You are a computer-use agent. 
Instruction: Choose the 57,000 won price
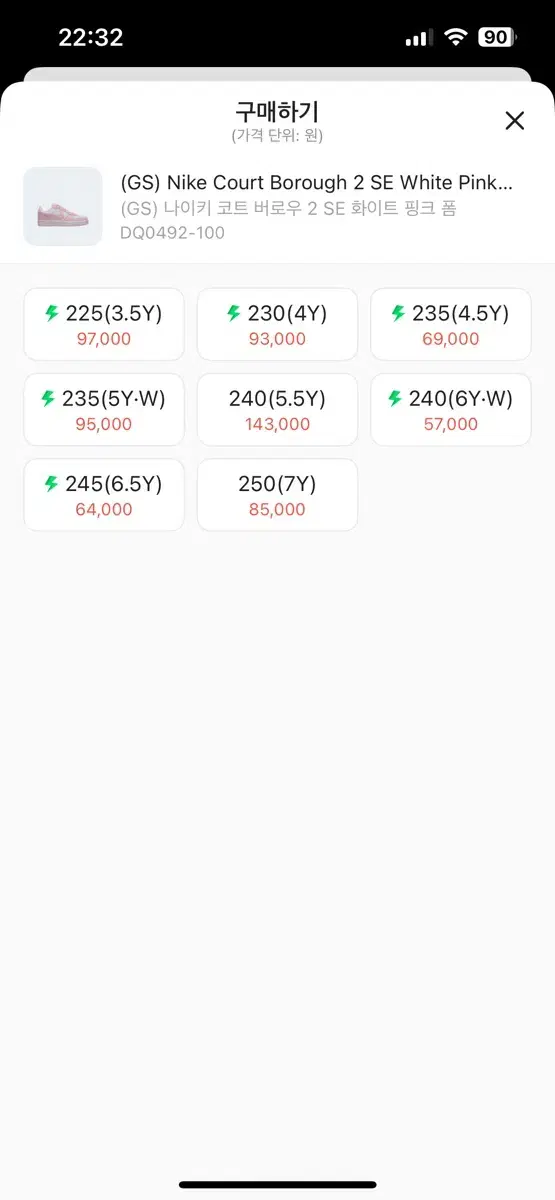[x=451, y=424]
